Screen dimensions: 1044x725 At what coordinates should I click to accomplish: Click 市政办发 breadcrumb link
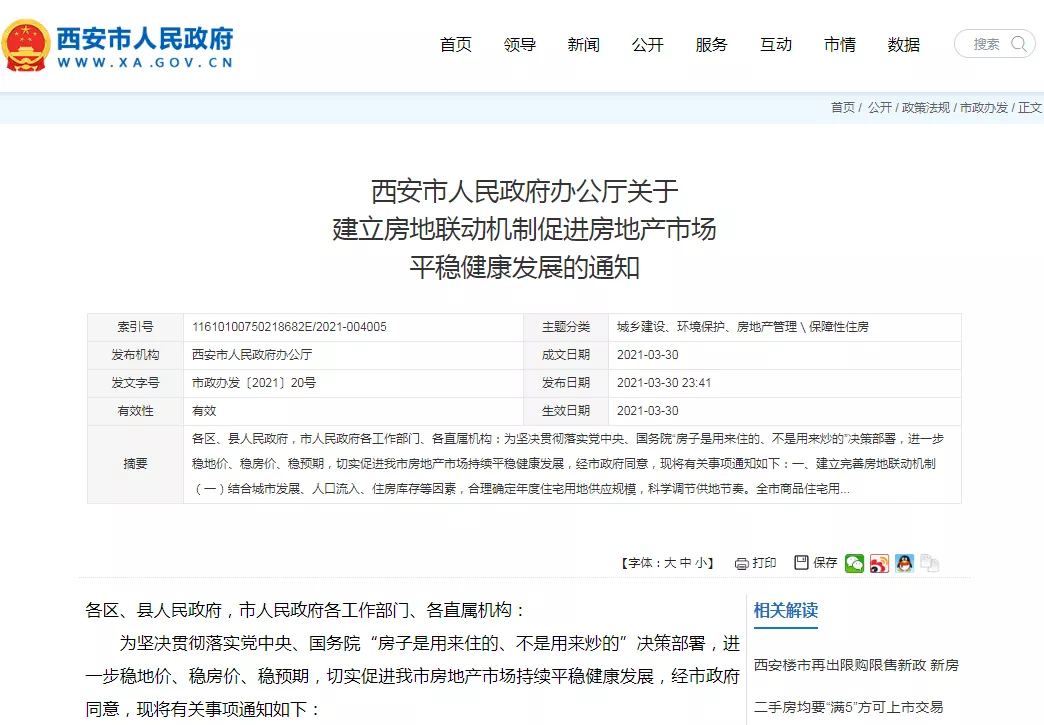pos(984,108)
